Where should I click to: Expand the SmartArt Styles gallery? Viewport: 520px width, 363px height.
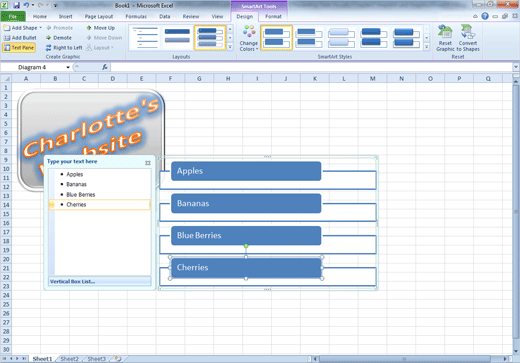click(427, 47)
